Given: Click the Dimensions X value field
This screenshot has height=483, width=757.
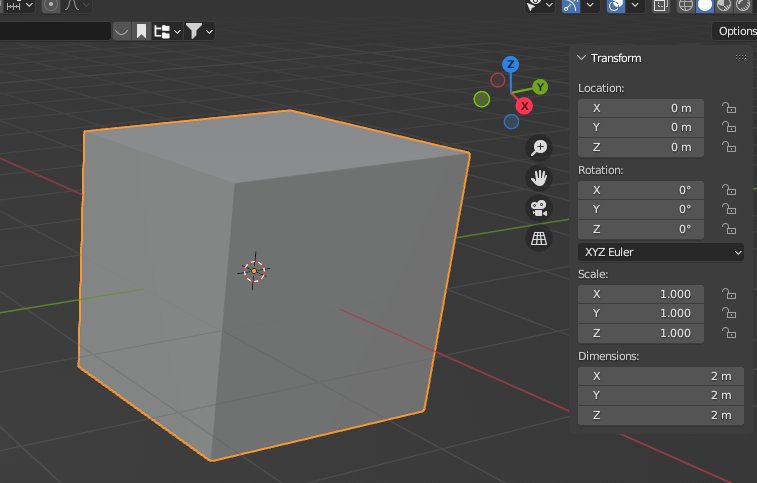Looking at the screenshot, I should point(661,376).
